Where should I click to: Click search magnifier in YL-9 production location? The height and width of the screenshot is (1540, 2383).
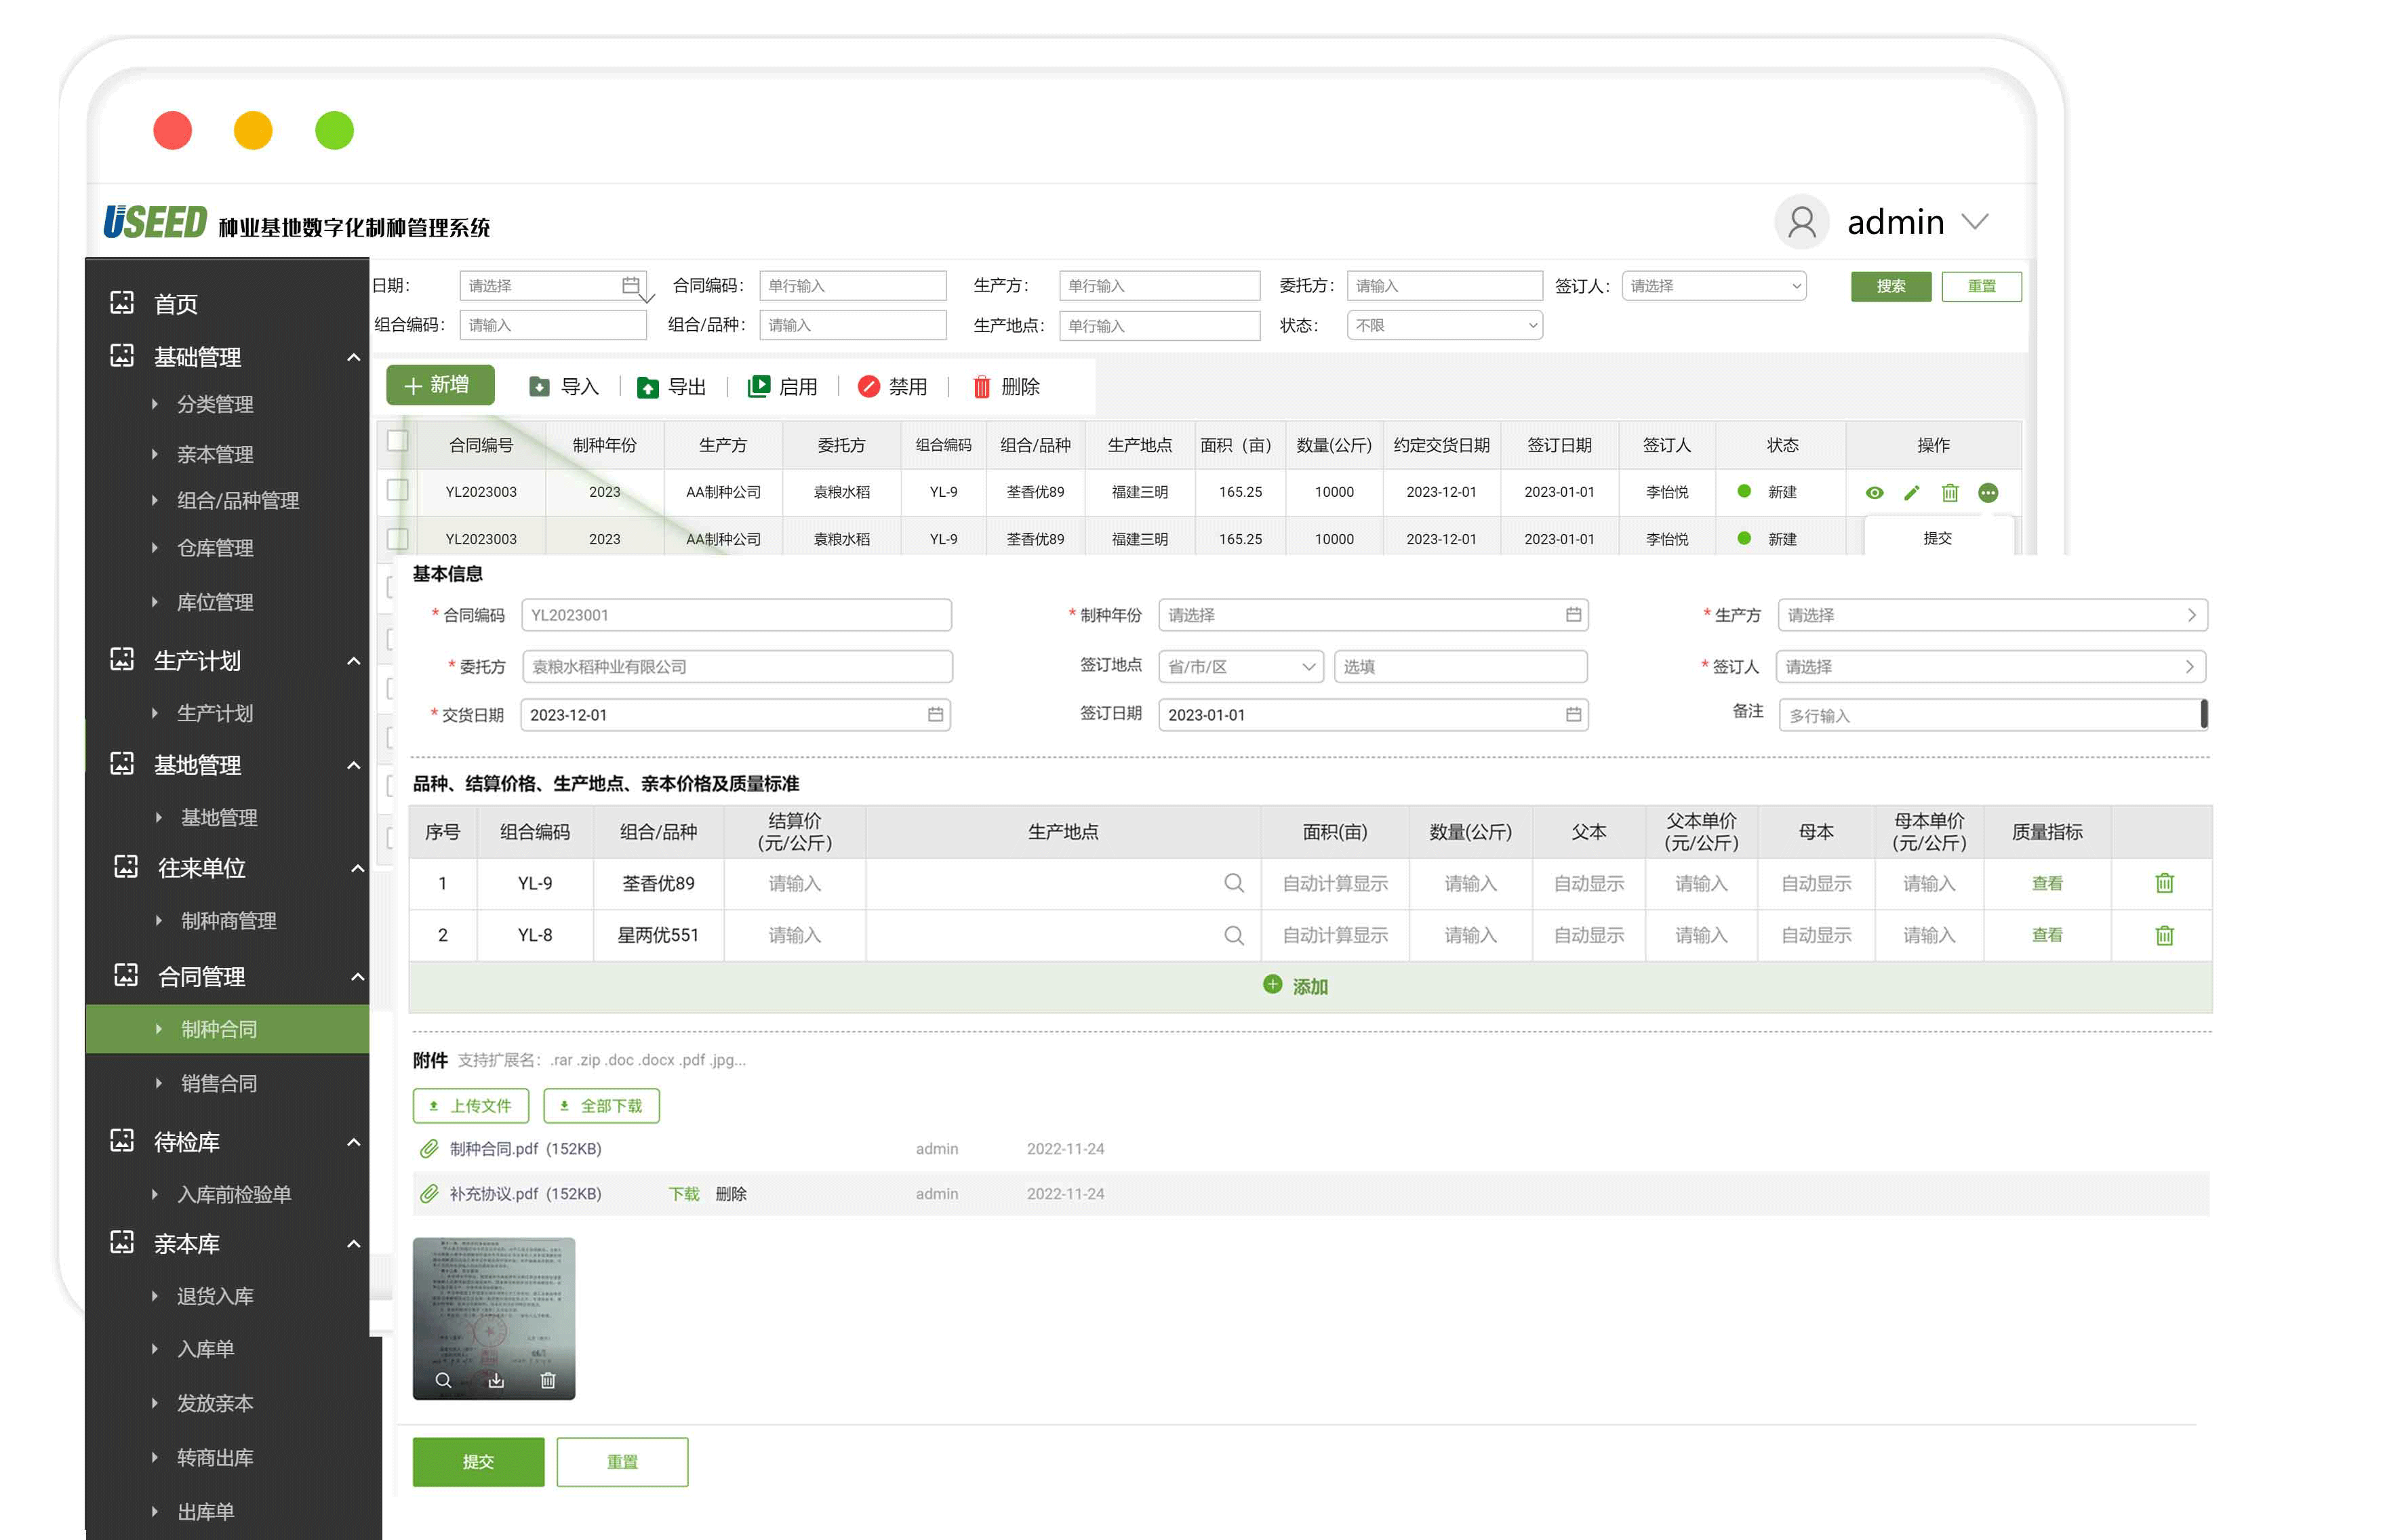tap(1234, 884)
